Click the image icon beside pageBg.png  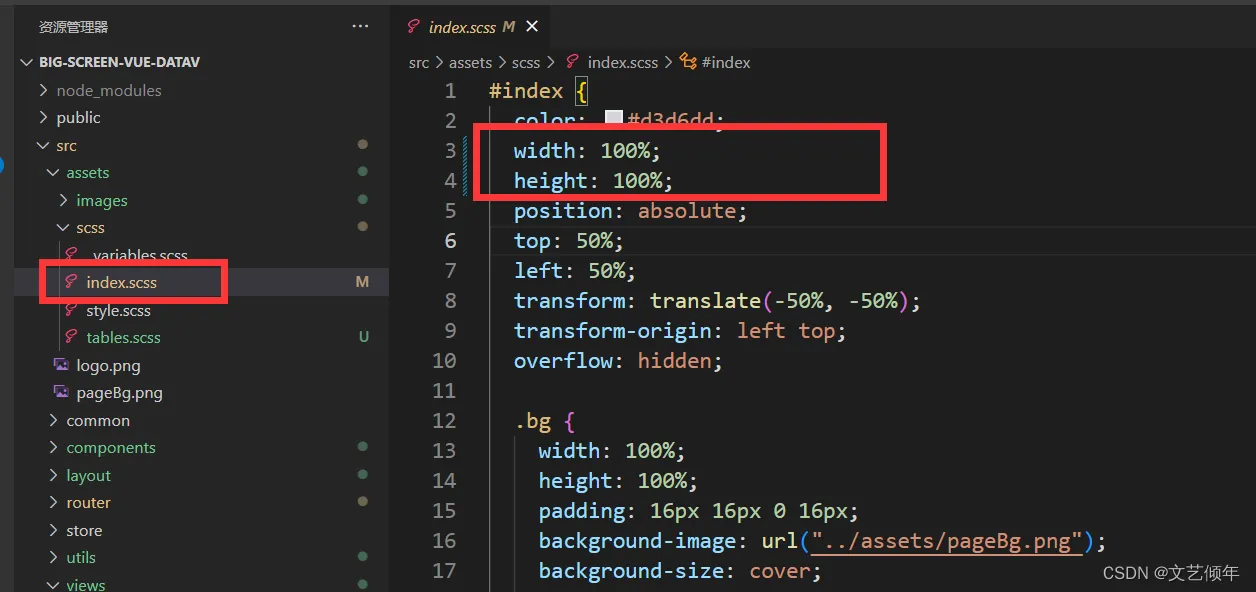coord(61,393)
